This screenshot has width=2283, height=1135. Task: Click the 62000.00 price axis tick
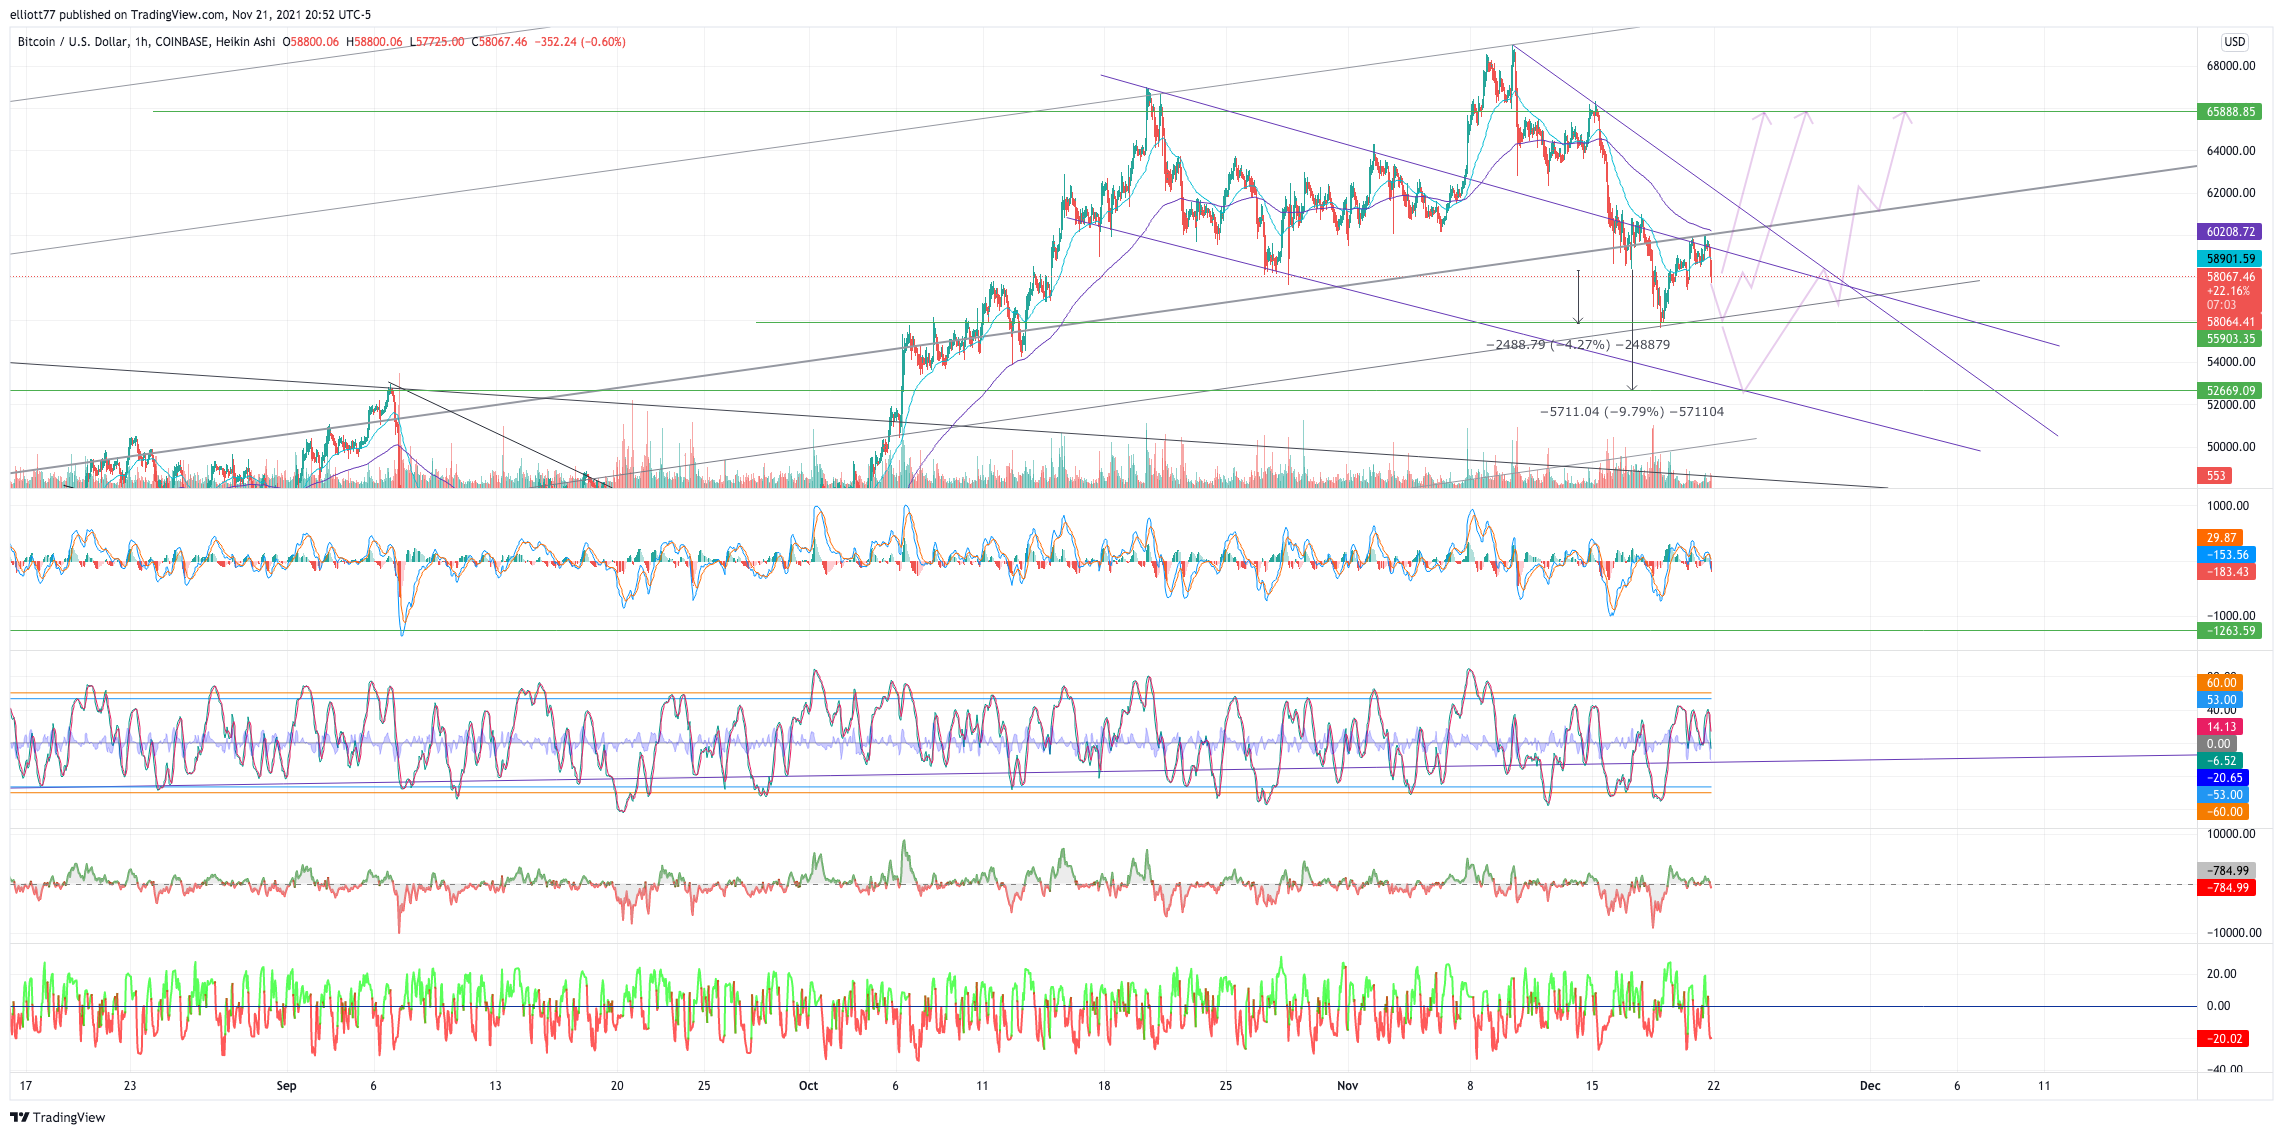point(2230,193)
